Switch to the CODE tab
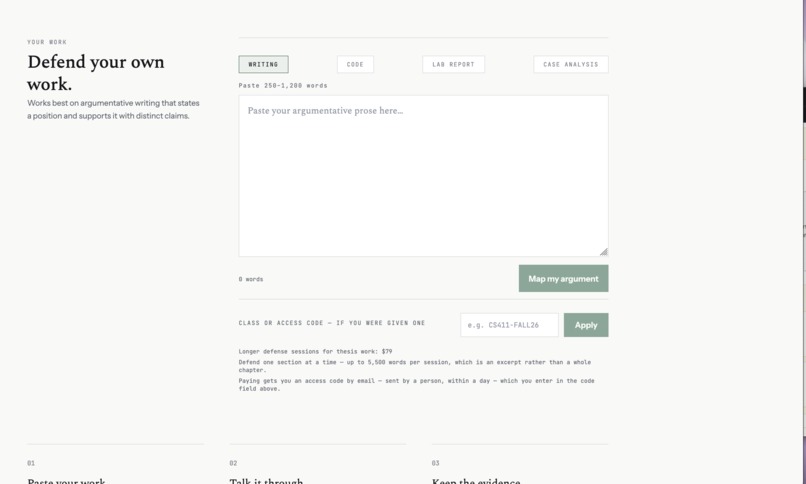The width and height of the screenshot is (806, 484). pyautogui.click(x=355, y=64)
